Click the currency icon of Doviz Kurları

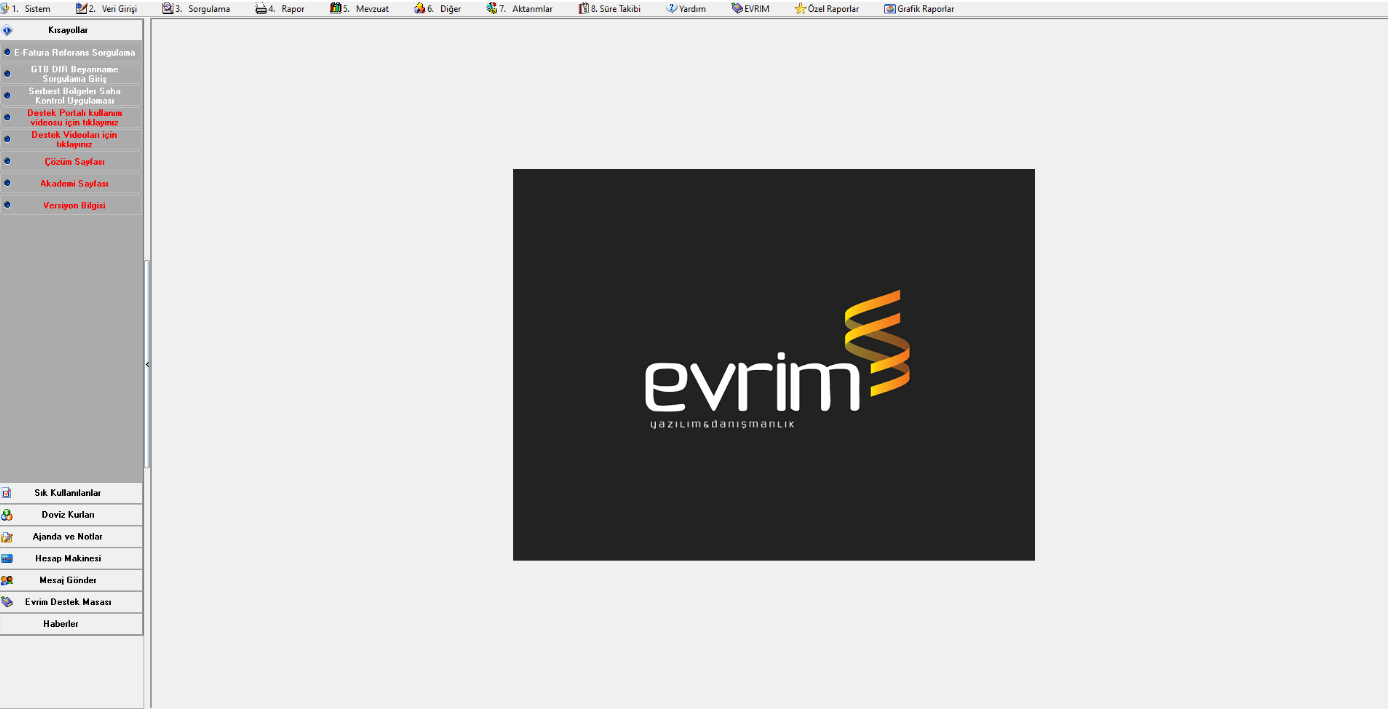(x=7, y=515)
